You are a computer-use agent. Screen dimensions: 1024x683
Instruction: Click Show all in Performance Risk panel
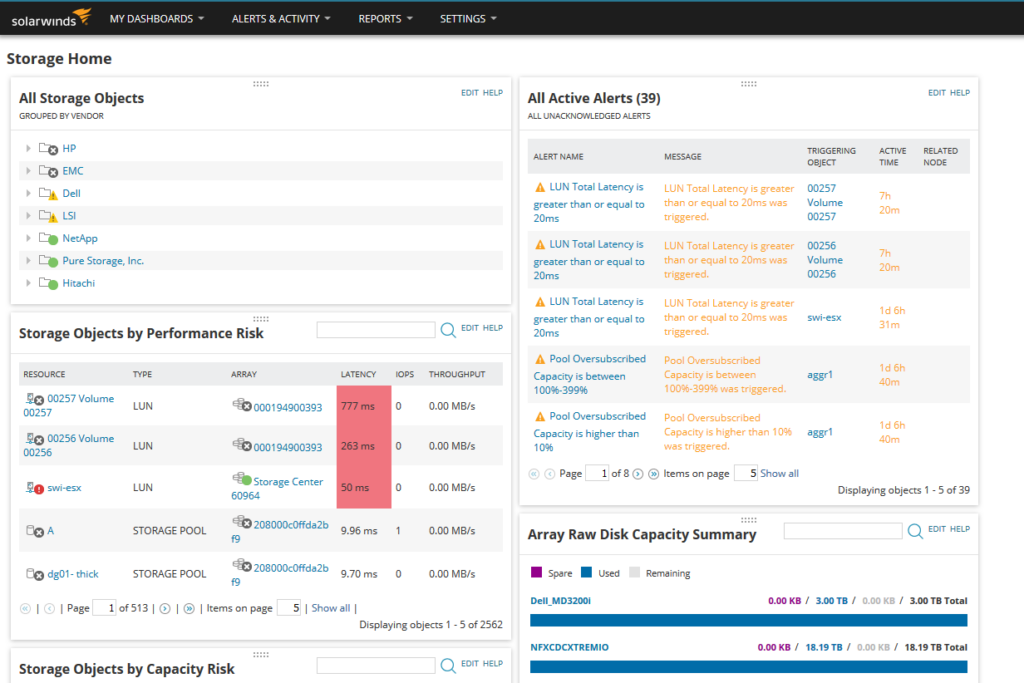330,608
